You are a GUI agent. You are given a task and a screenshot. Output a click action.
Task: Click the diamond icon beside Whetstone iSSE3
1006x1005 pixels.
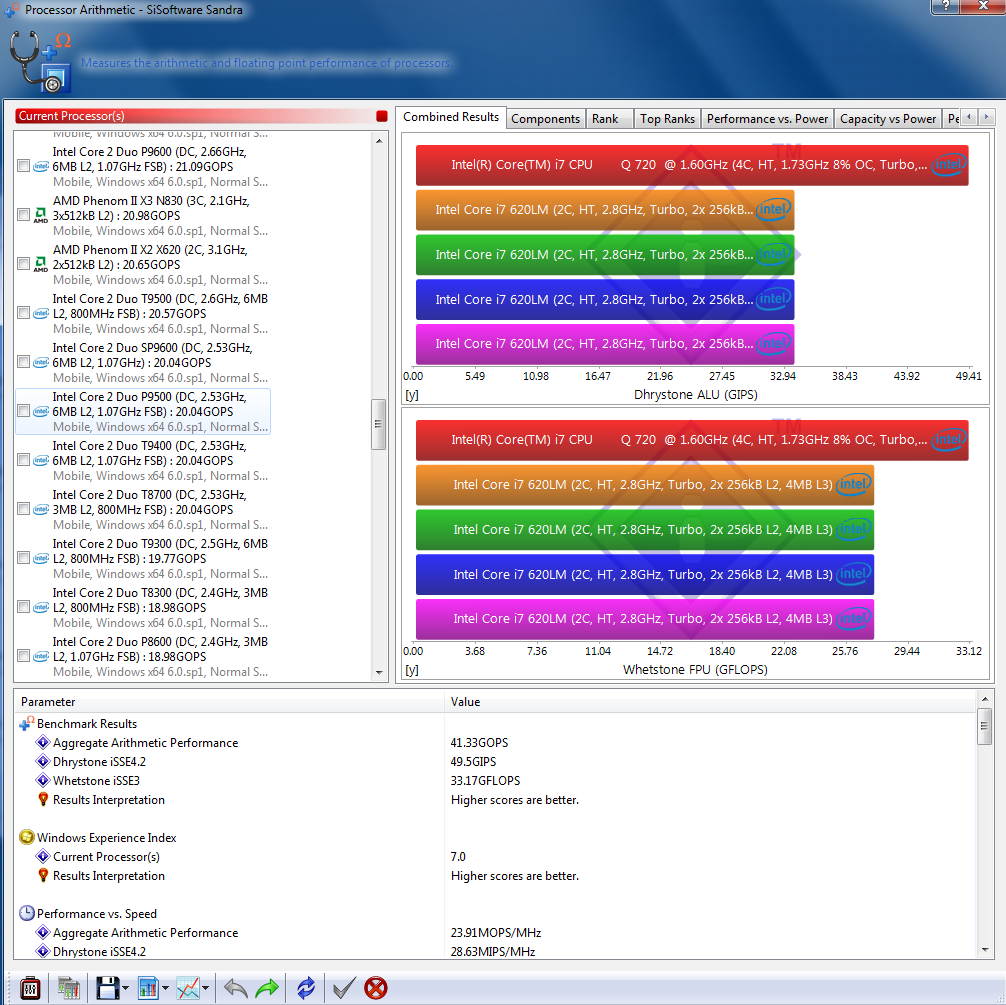[x=43, y=780]
